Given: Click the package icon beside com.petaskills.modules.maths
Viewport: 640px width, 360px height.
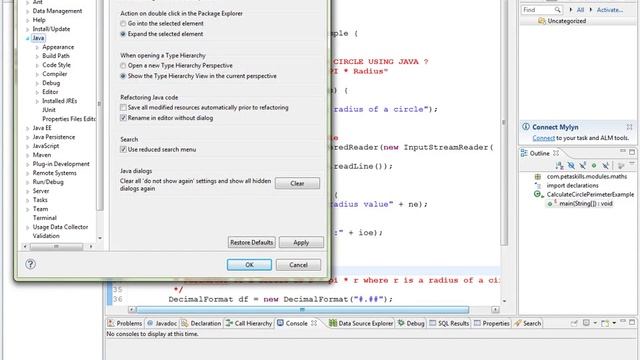Looking at the screenshot, I should (538, 177).
